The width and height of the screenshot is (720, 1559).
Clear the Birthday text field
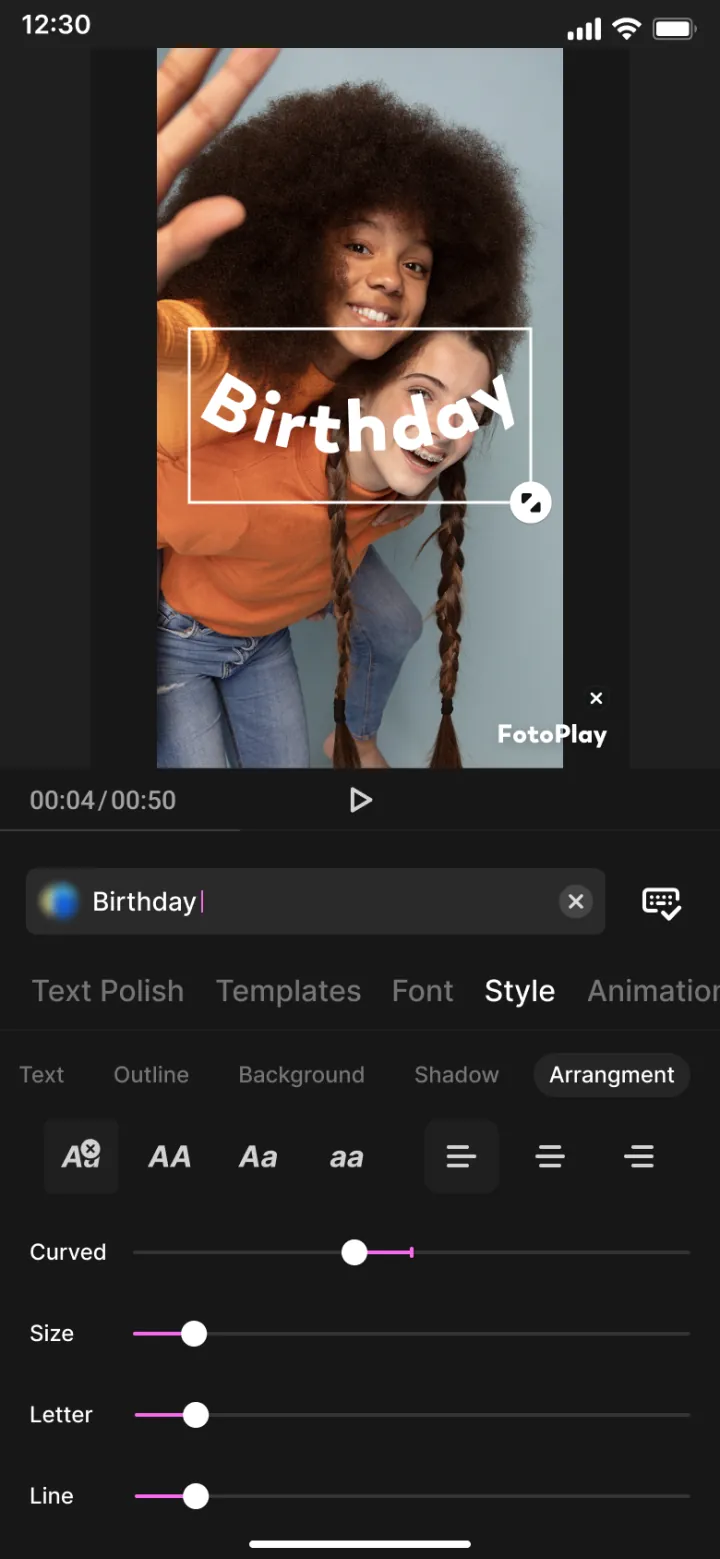click(575, 902)
